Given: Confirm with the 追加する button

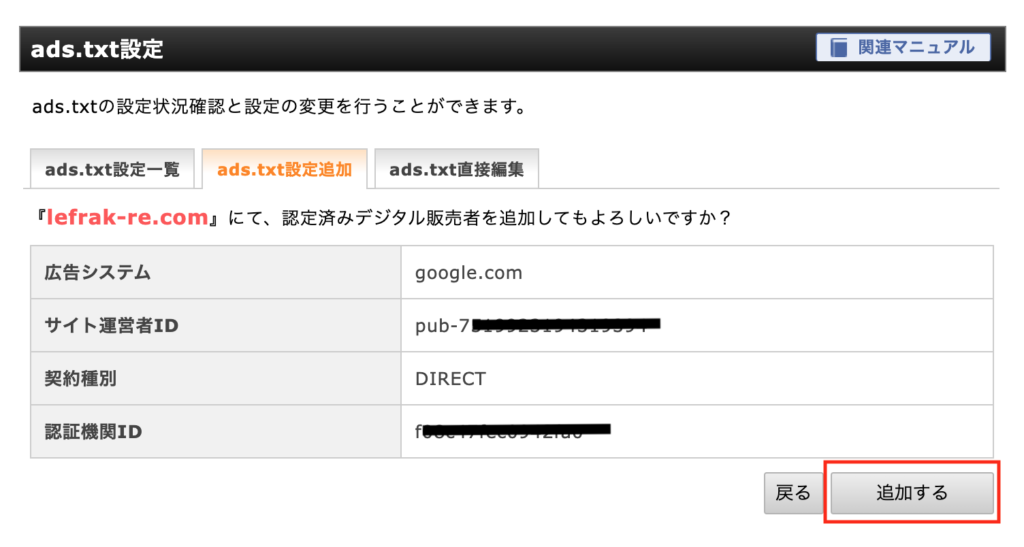Looking at the screenshot, I should [x=912, y=493].
